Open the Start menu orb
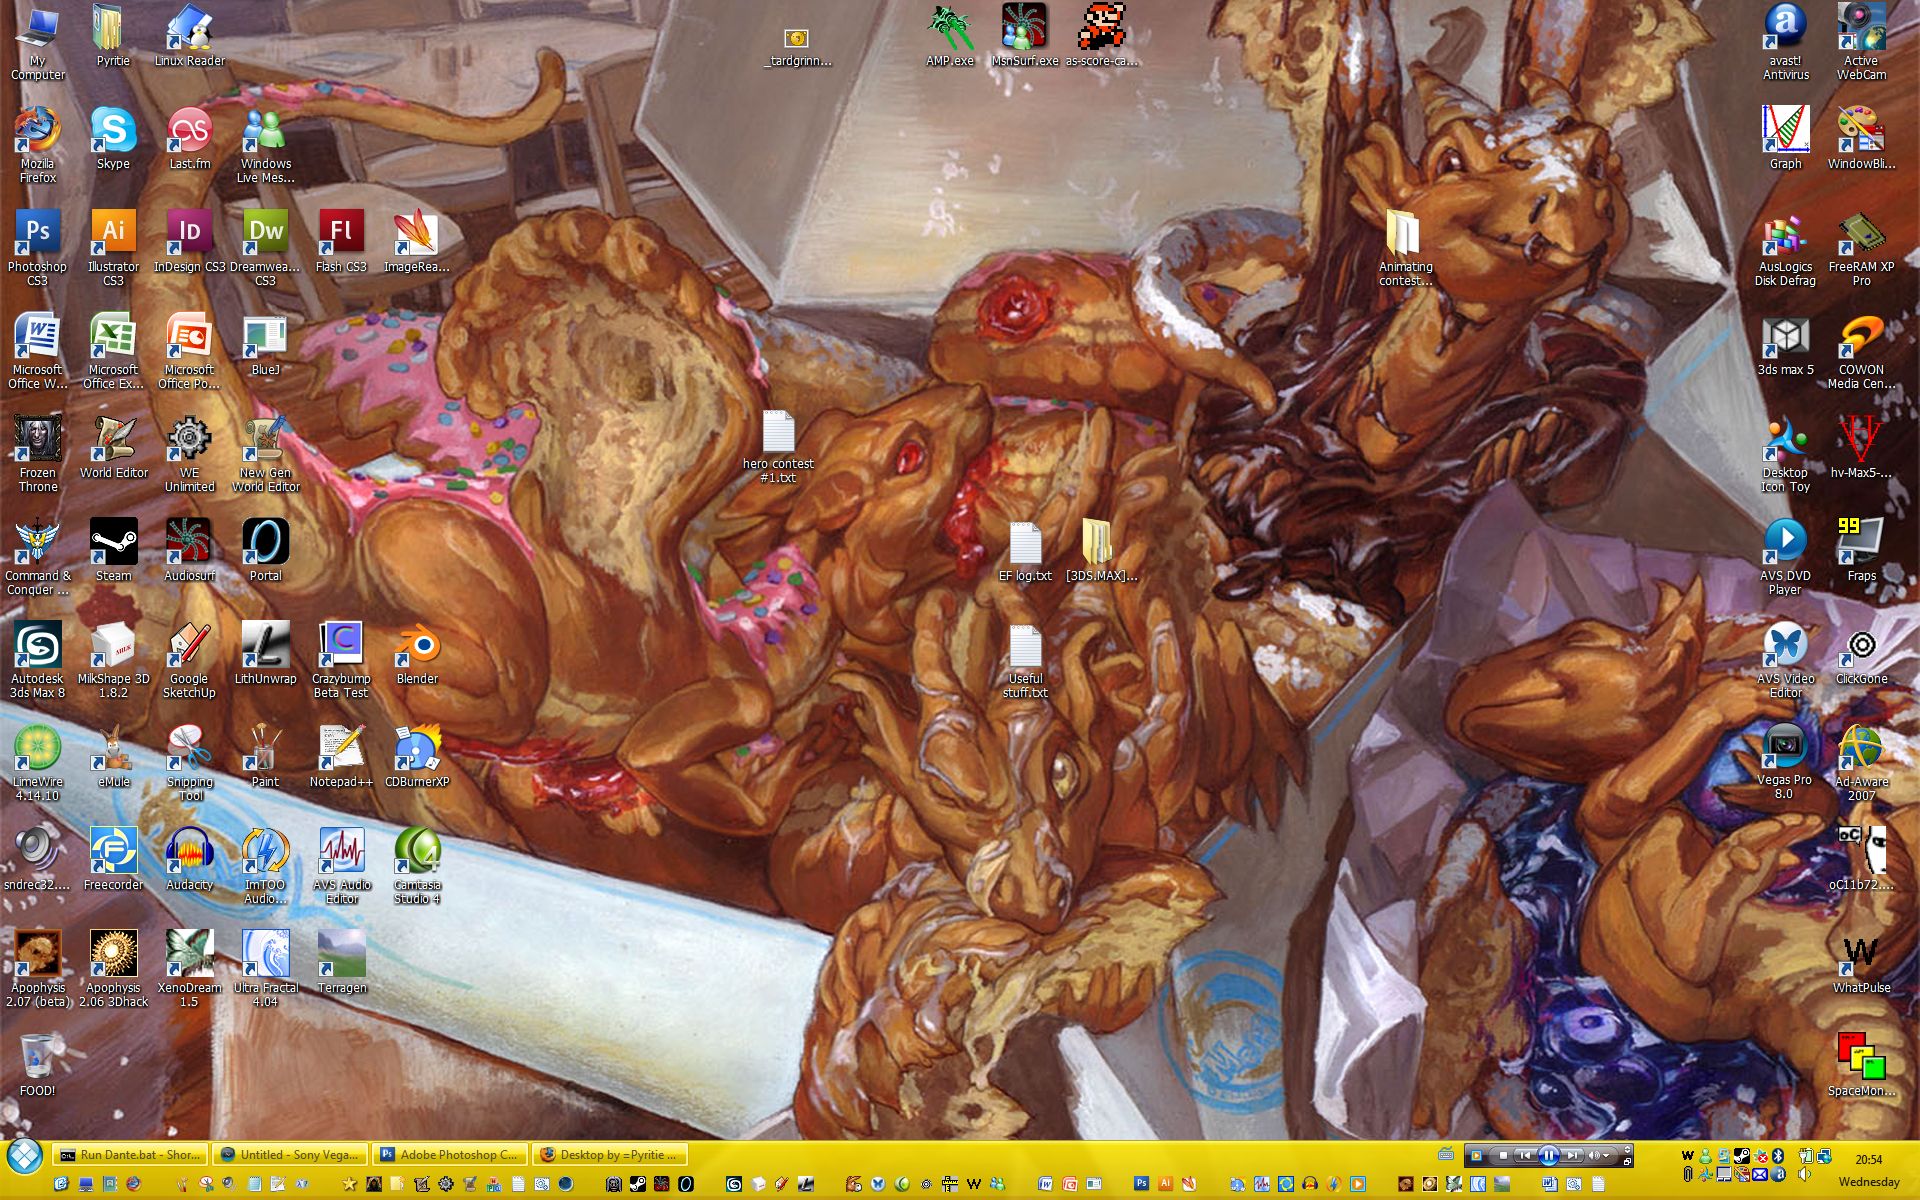 pyautogui.click(x=24, y=1156)
